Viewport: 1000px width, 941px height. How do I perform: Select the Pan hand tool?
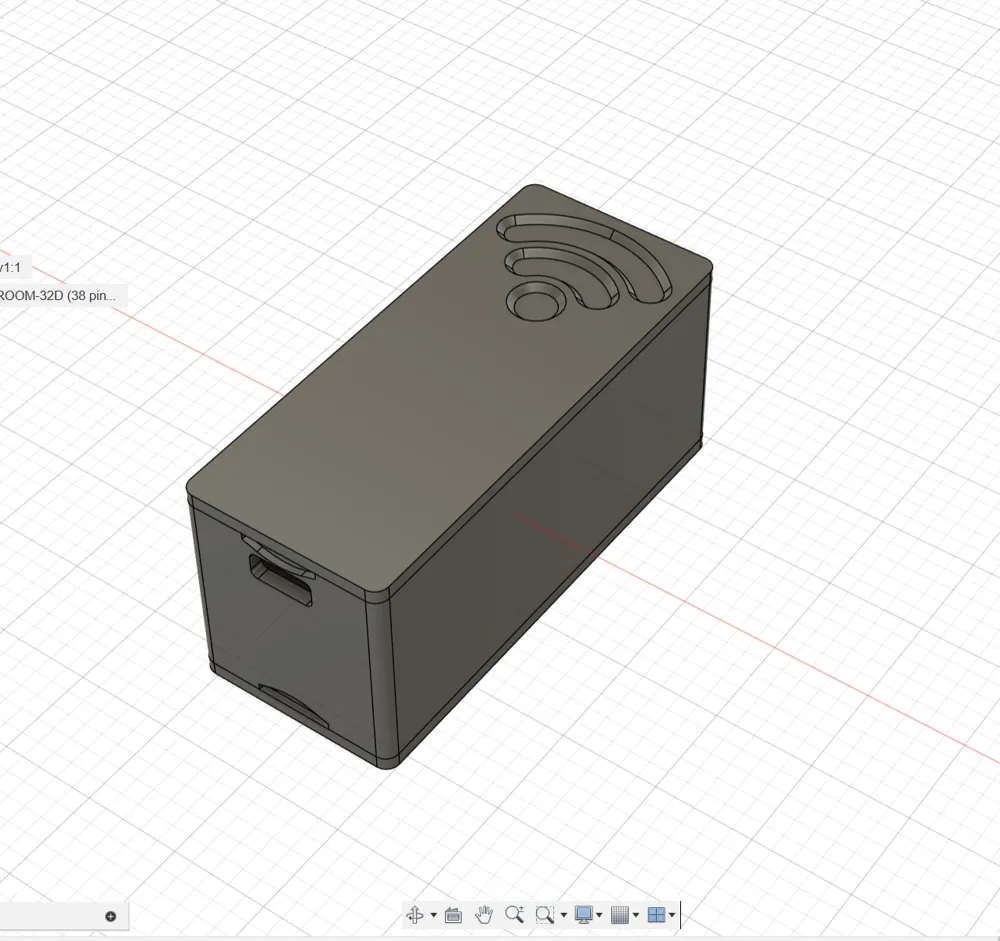pyautogui.click(x=484, y=915)
